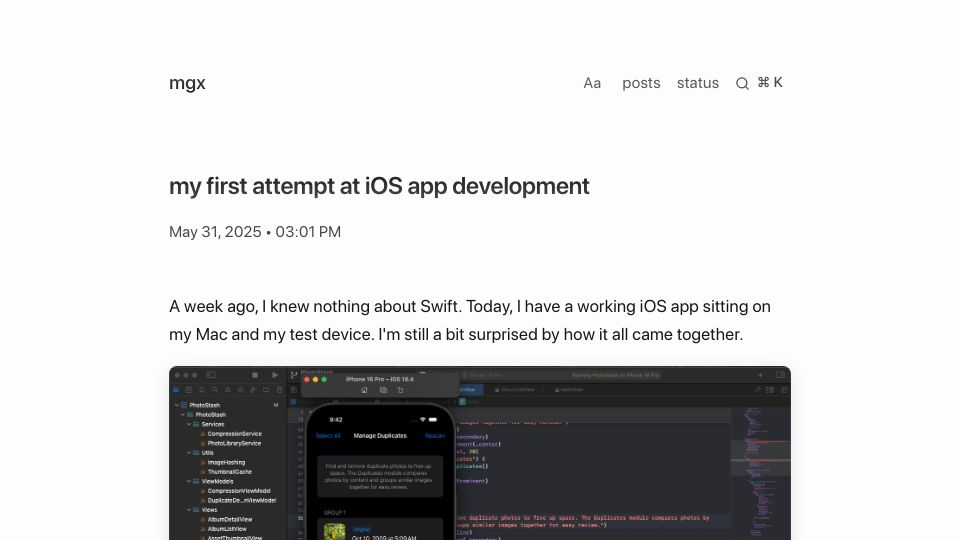
Task: Click the ⌘ K shortcut label
Action: coord(770,83)
